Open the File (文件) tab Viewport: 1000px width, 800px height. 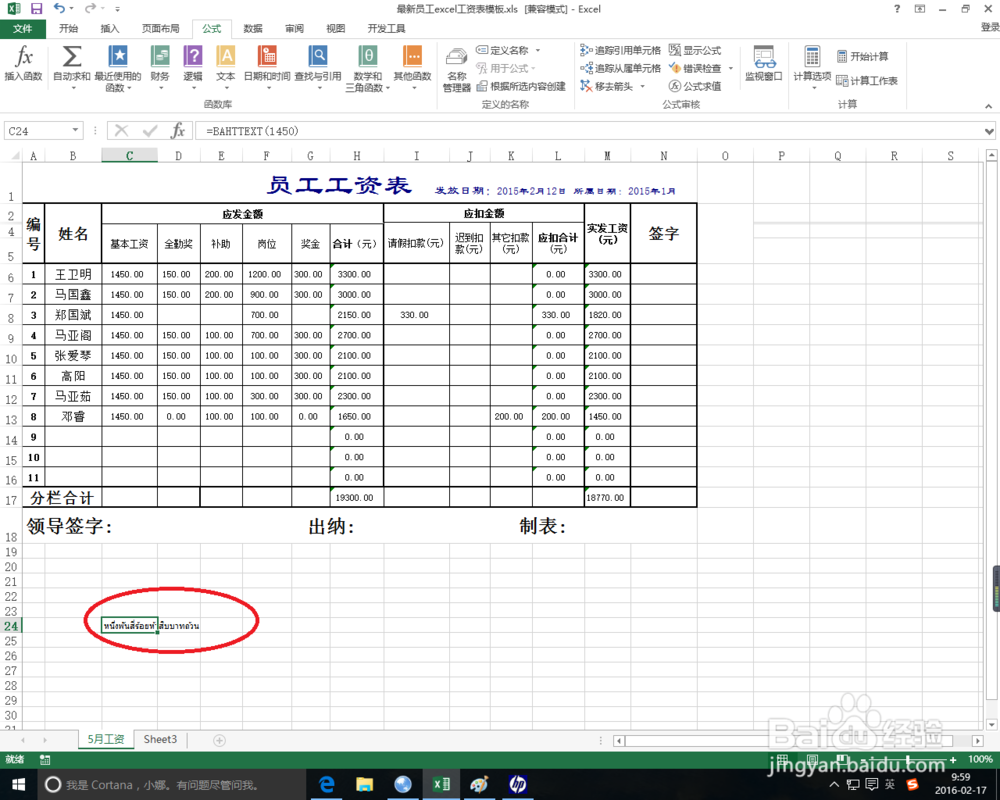click(22, 28)
